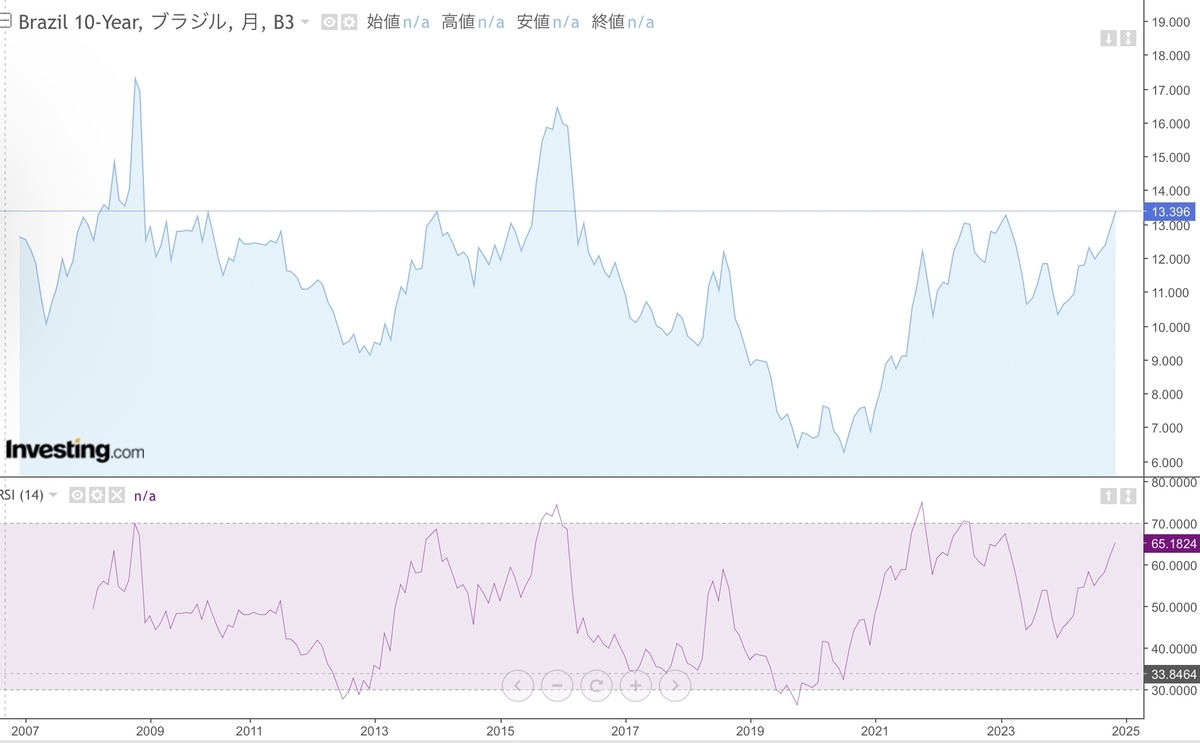Click the 10.000 price axis label
1200x743 pixels.
point(1171,327)
